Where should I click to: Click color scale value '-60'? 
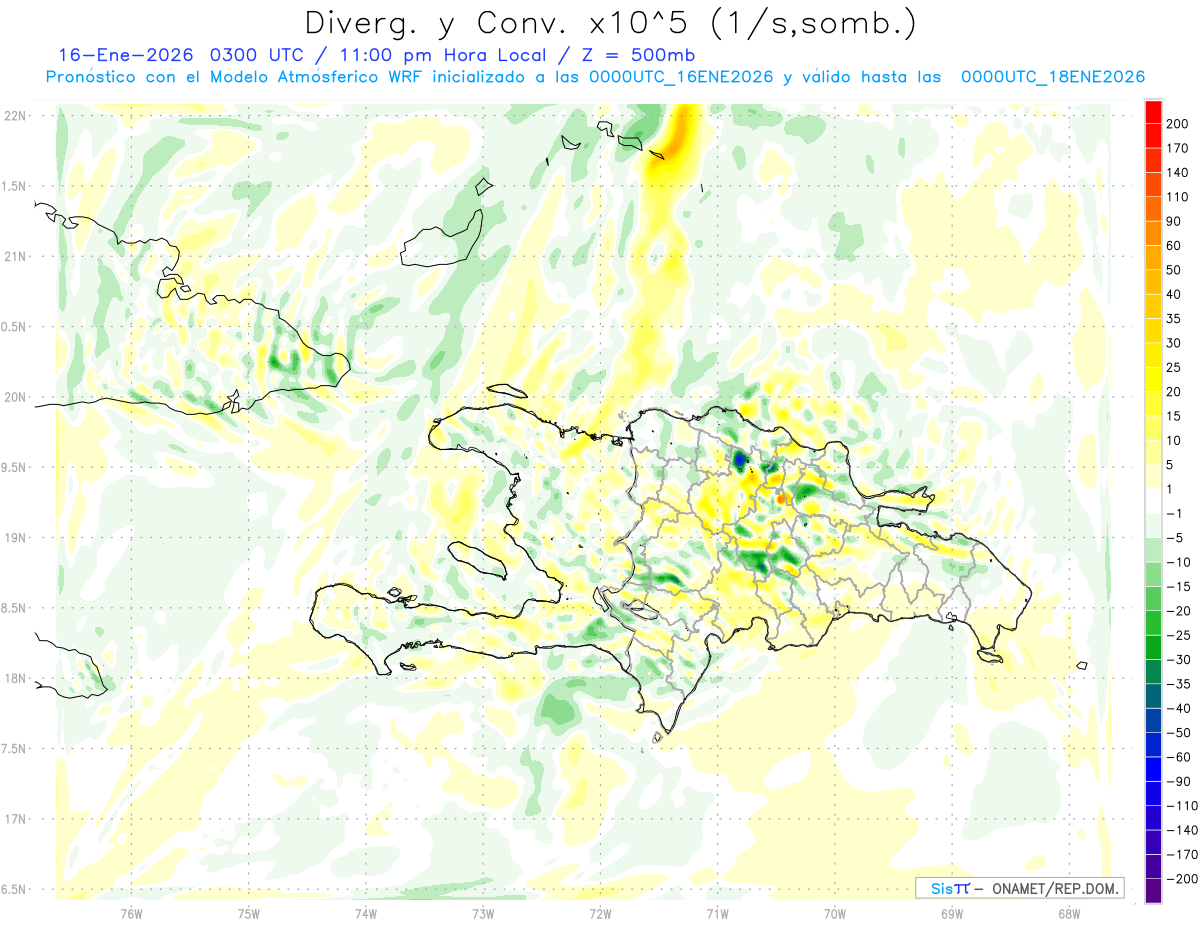(x=1180, y=757)
